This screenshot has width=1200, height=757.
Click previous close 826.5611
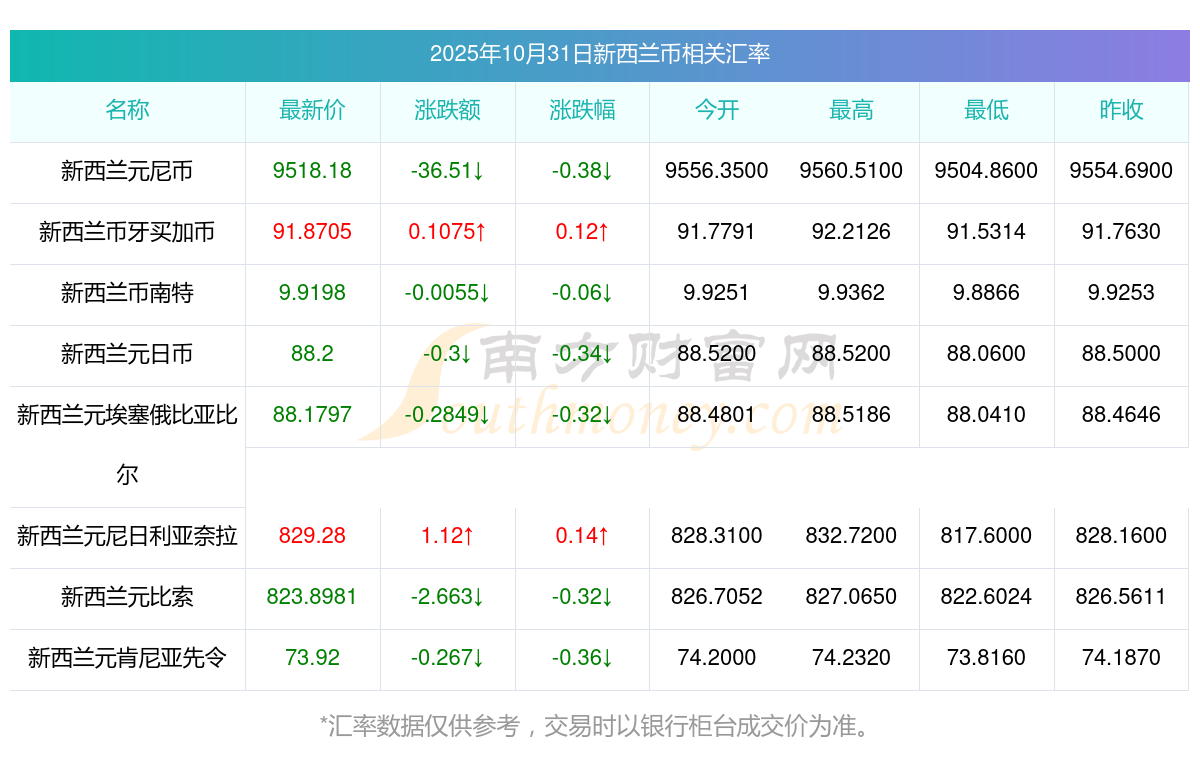1121,597
